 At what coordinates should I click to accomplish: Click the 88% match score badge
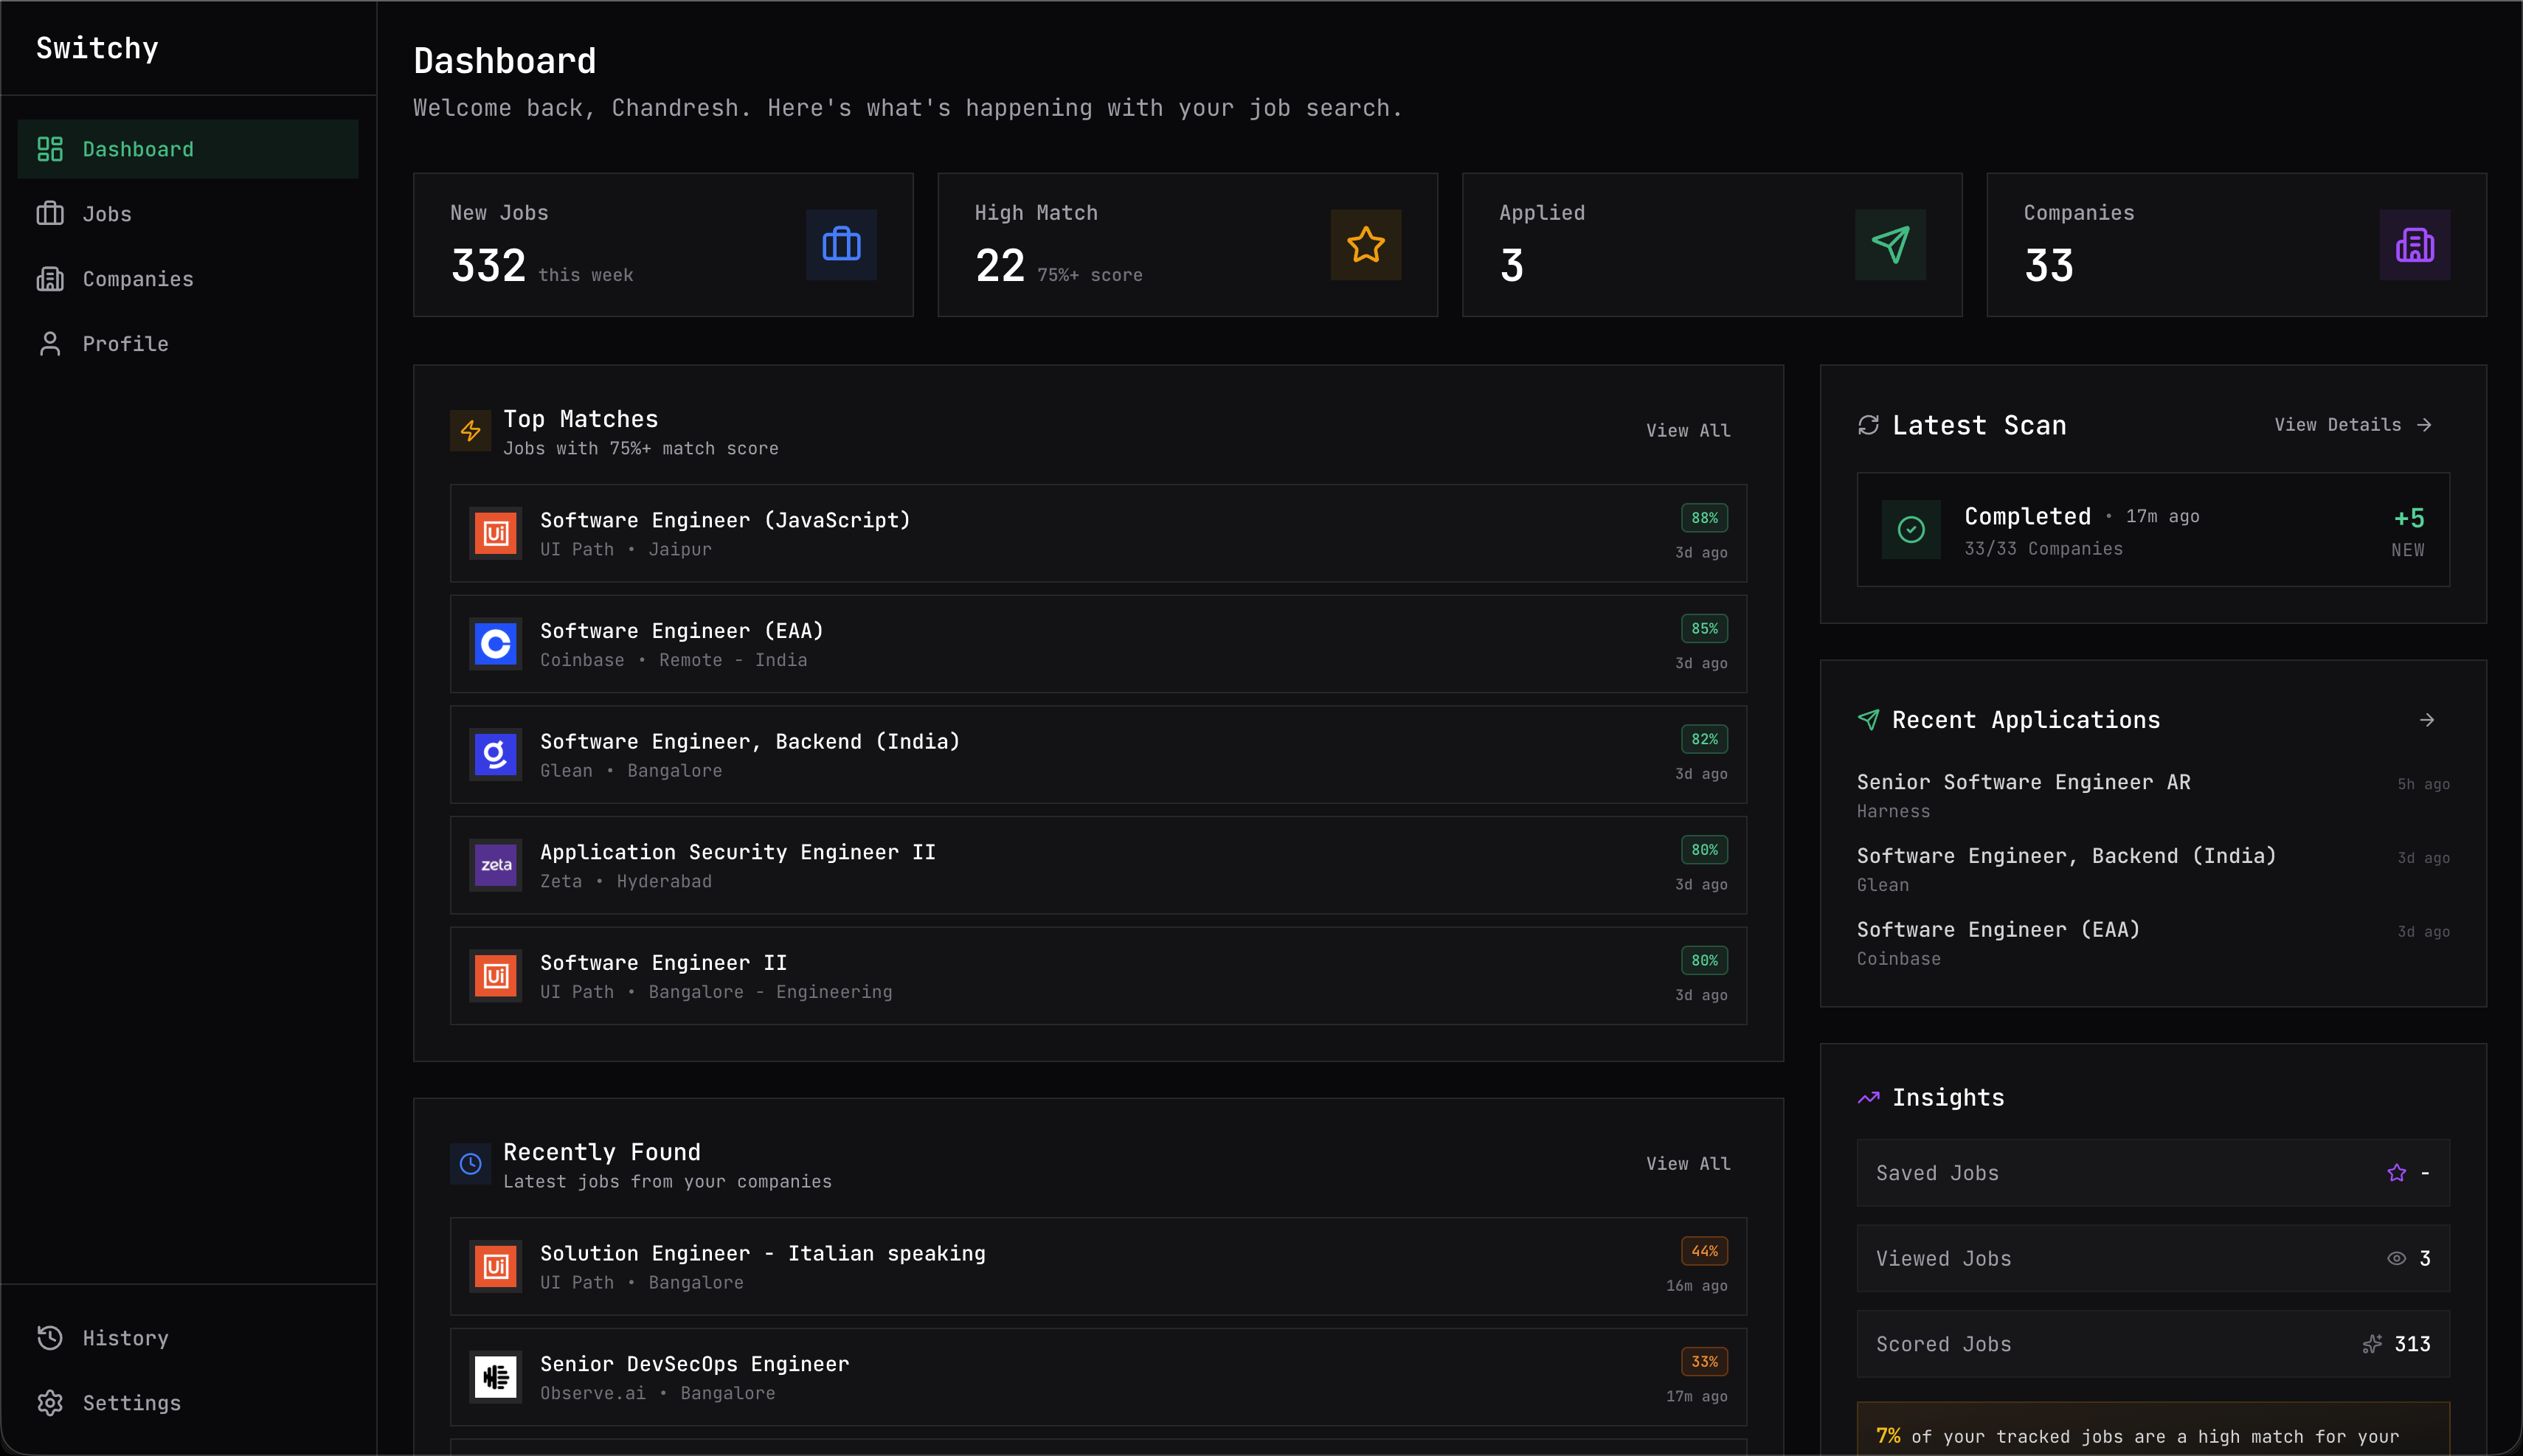tap(1703, 518)
